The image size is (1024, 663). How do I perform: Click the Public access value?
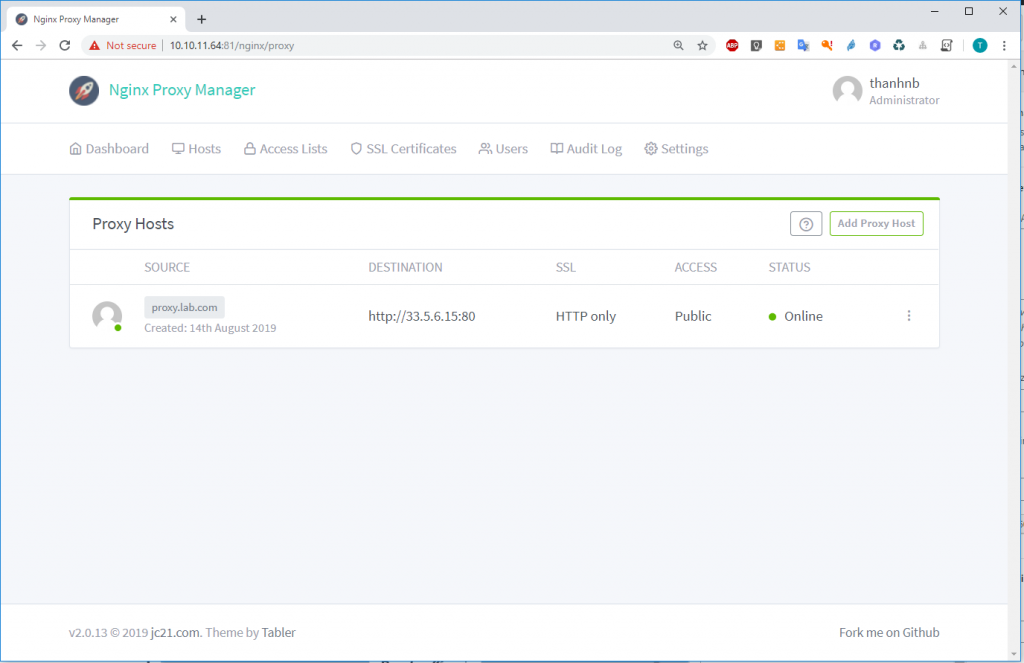pyautogui.click(x=692, y=316)
